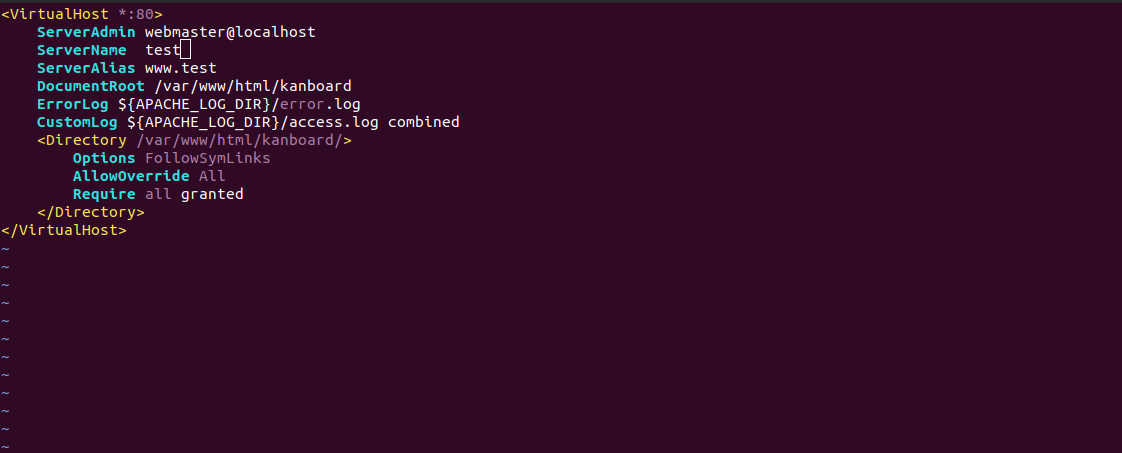Click the closing VirtualHost tag
Viewport: 1122px width, 453px height.
[x=64, y=230]
